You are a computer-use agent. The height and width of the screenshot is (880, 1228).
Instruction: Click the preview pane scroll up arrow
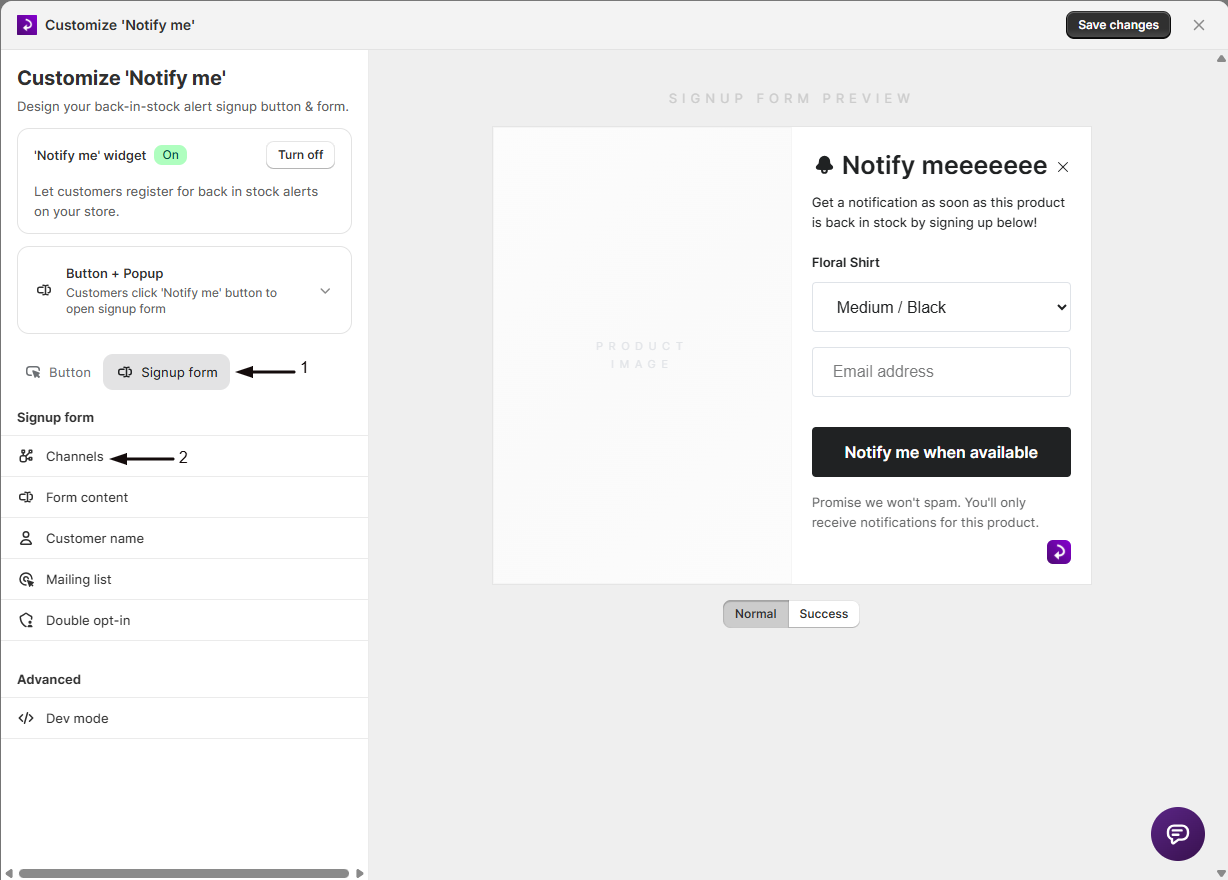(x=1221, y=58)
